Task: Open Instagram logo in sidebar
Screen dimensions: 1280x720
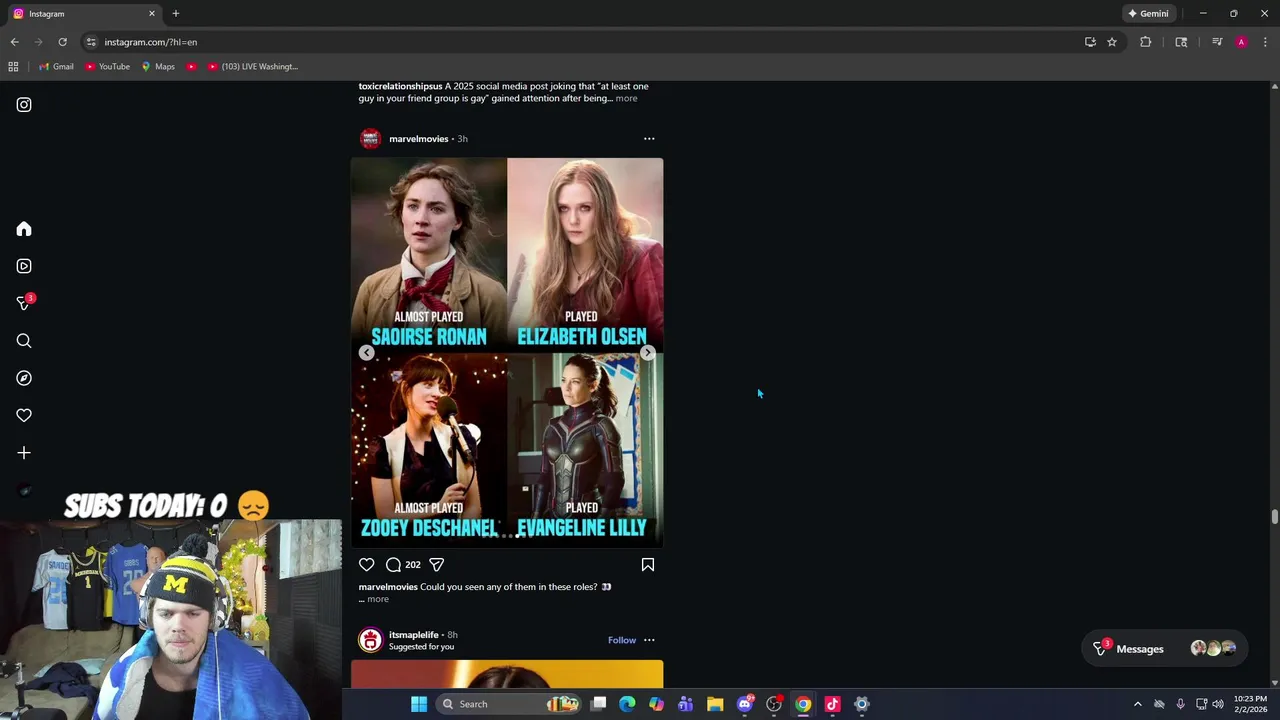Action: pyautogui.click(x=24, y=105)
